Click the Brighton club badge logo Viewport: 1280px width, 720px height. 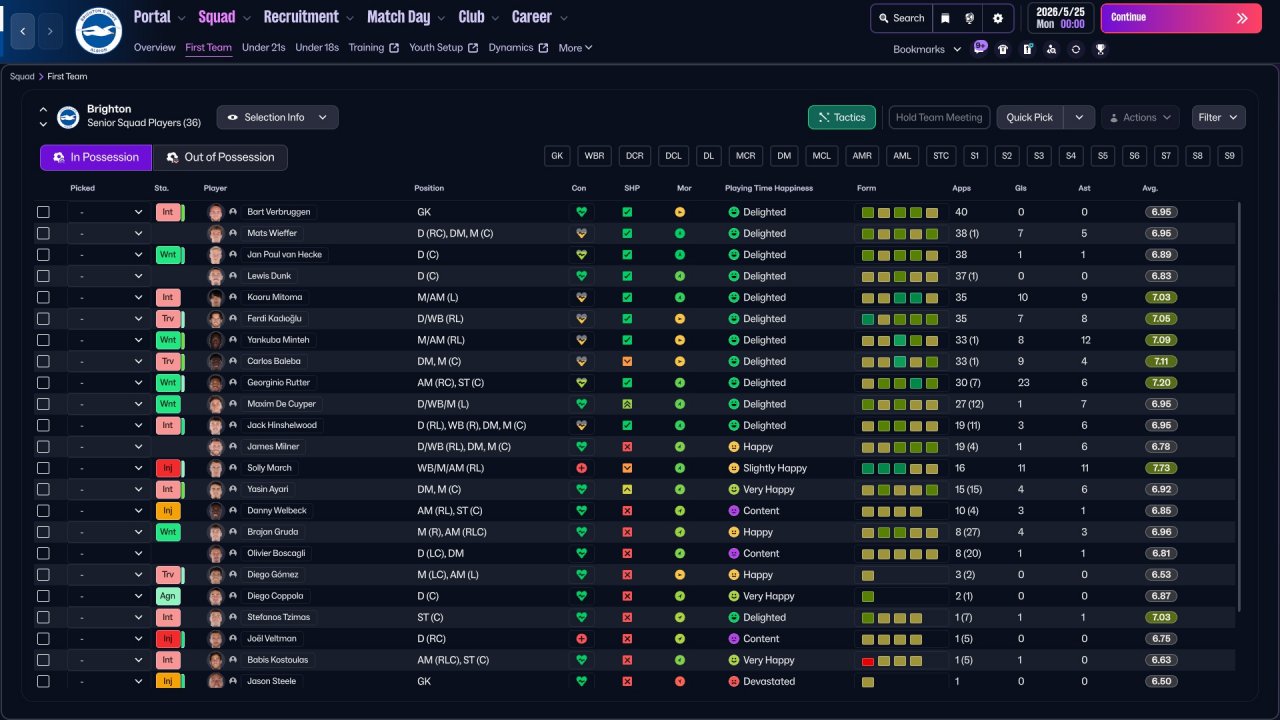click(x=98, y=31)
